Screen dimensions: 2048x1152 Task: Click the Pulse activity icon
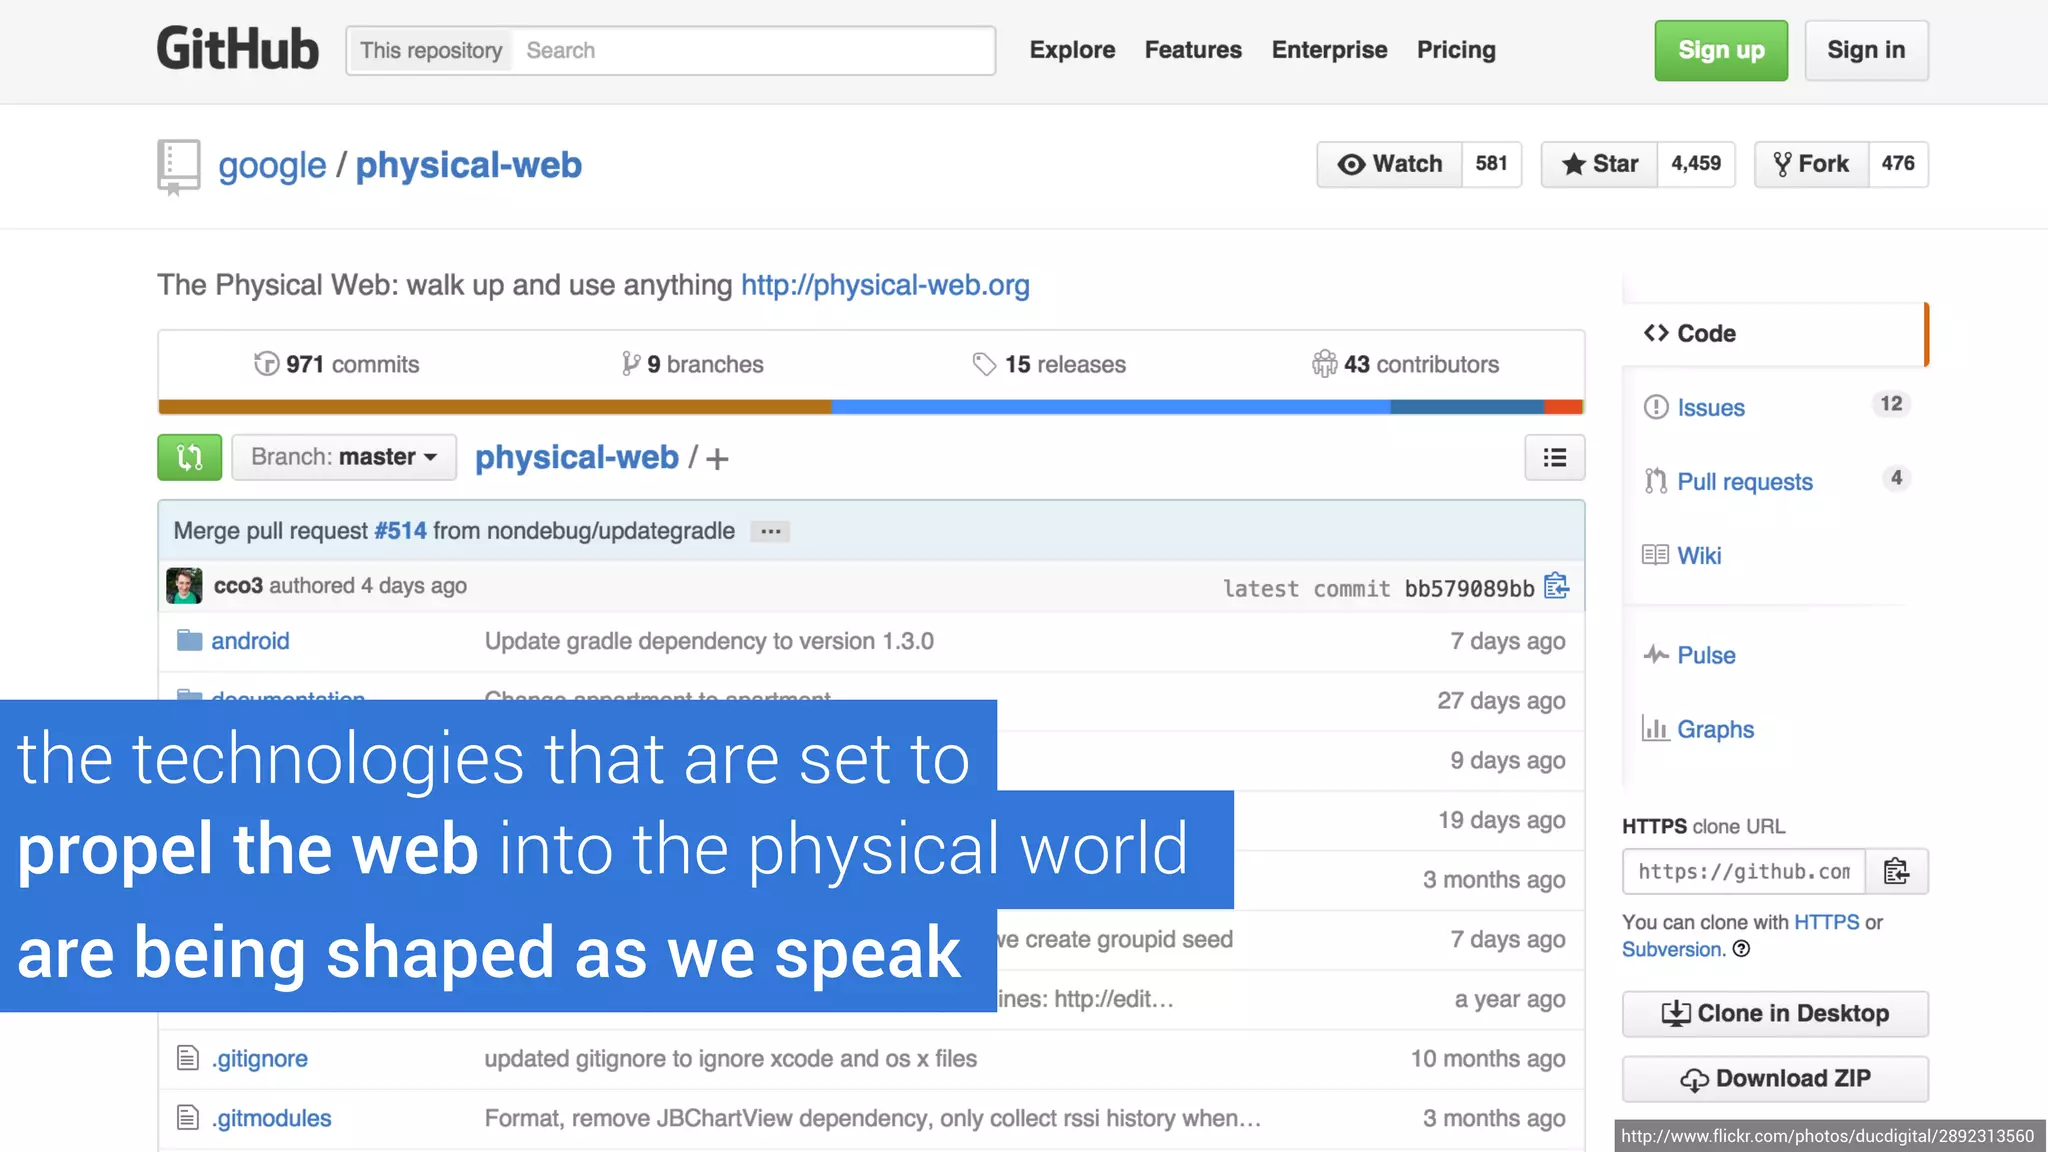pos(1656,655)
